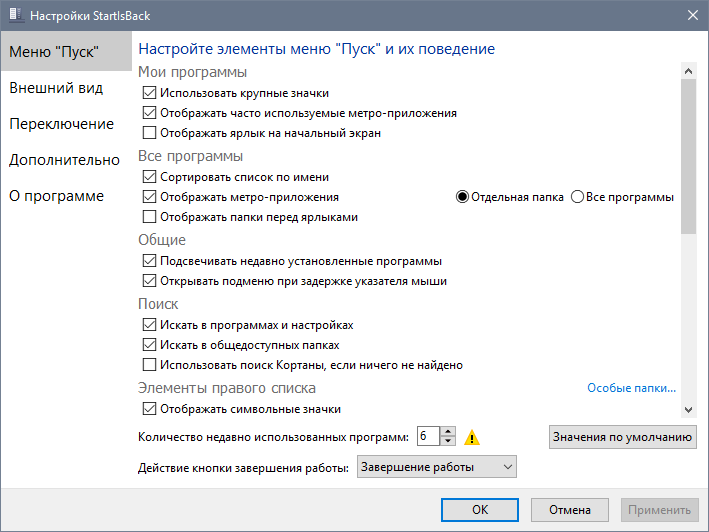This screenshot has height=532, width=709.
Task: Click "Значения по умолчанию" button
Action: [x=622, y=437]
